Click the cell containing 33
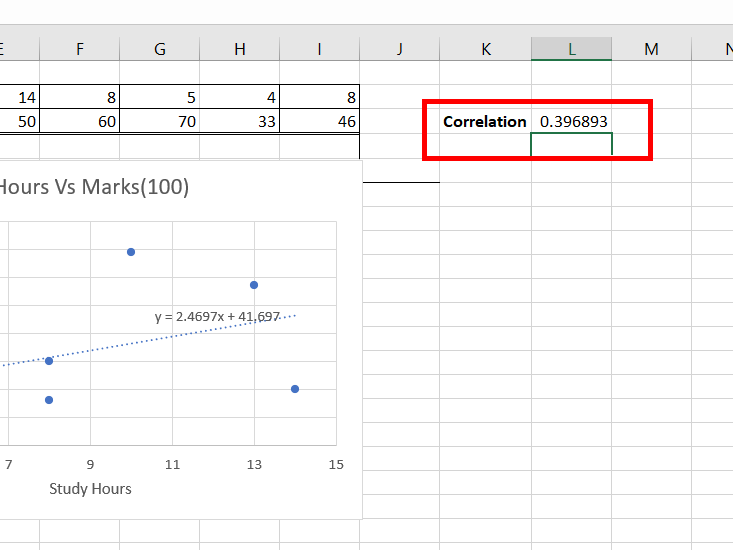Viewport: 733px width, 550px height. coord(239,121)
